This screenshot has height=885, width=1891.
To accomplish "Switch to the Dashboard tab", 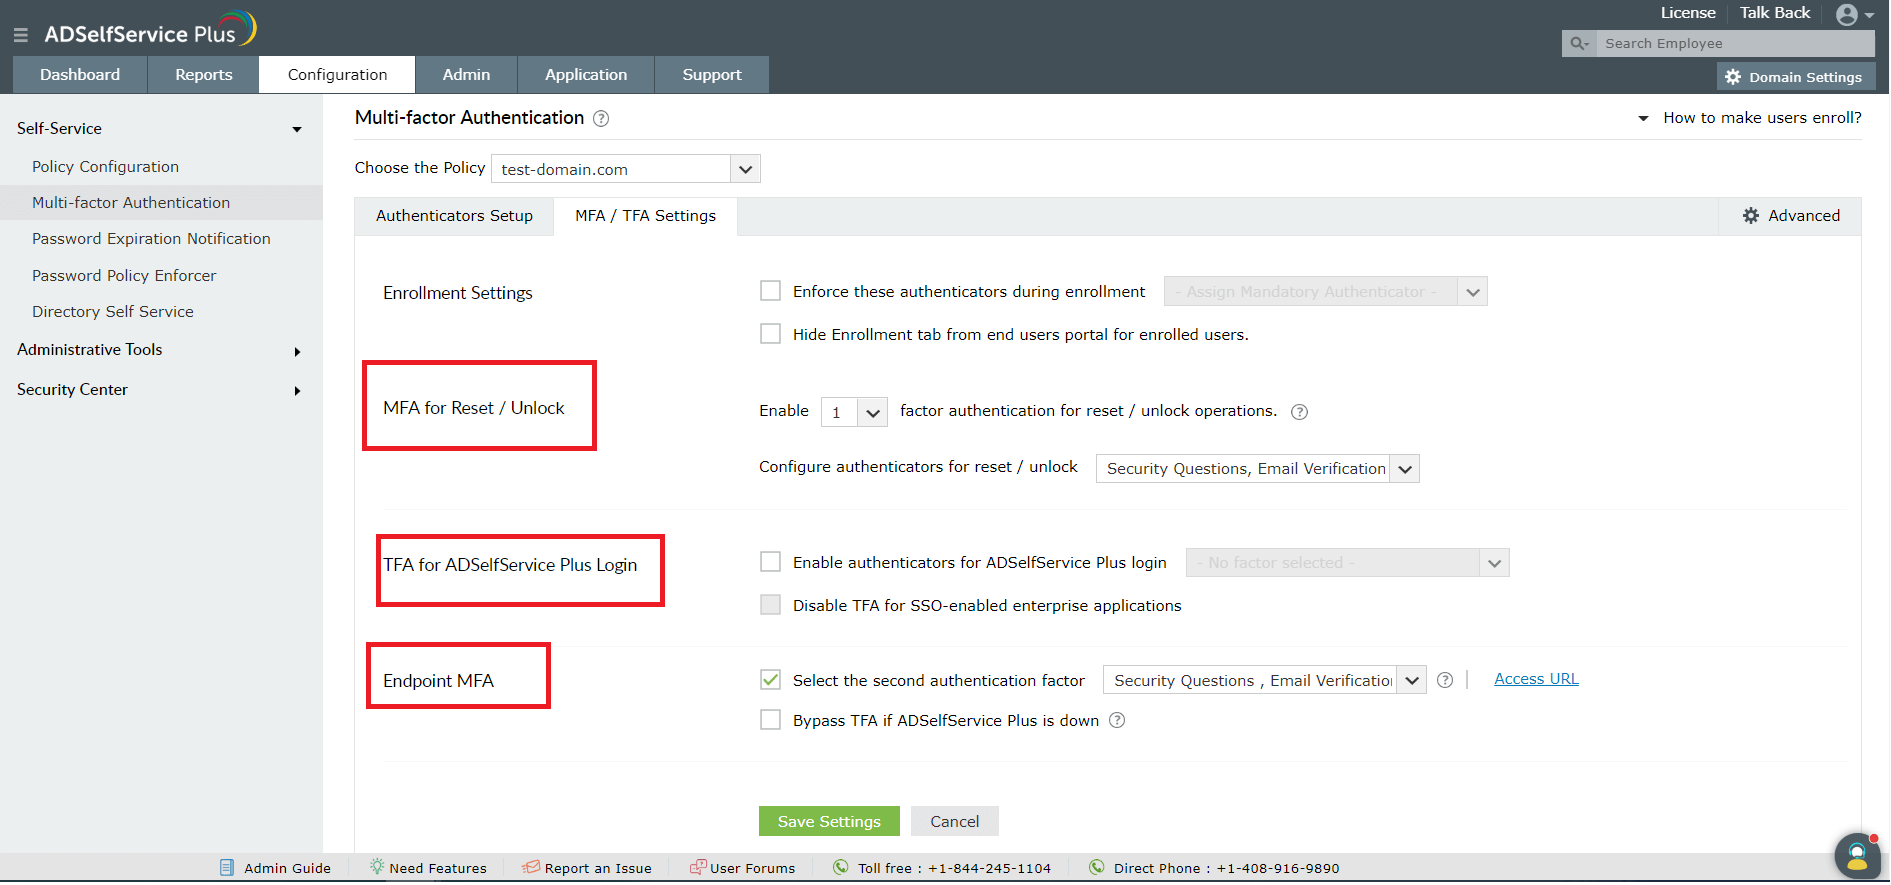I will (x=80, y=75).
